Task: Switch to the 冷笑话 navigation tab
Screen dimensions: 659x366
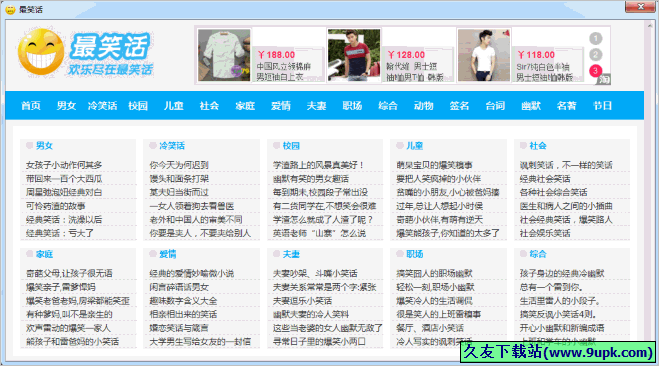Action: point(102,106)
